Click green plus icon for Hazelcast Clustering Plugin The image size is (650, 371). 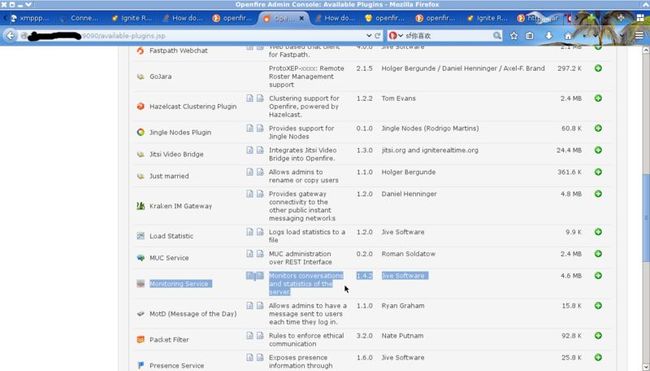tap(598, 99)
